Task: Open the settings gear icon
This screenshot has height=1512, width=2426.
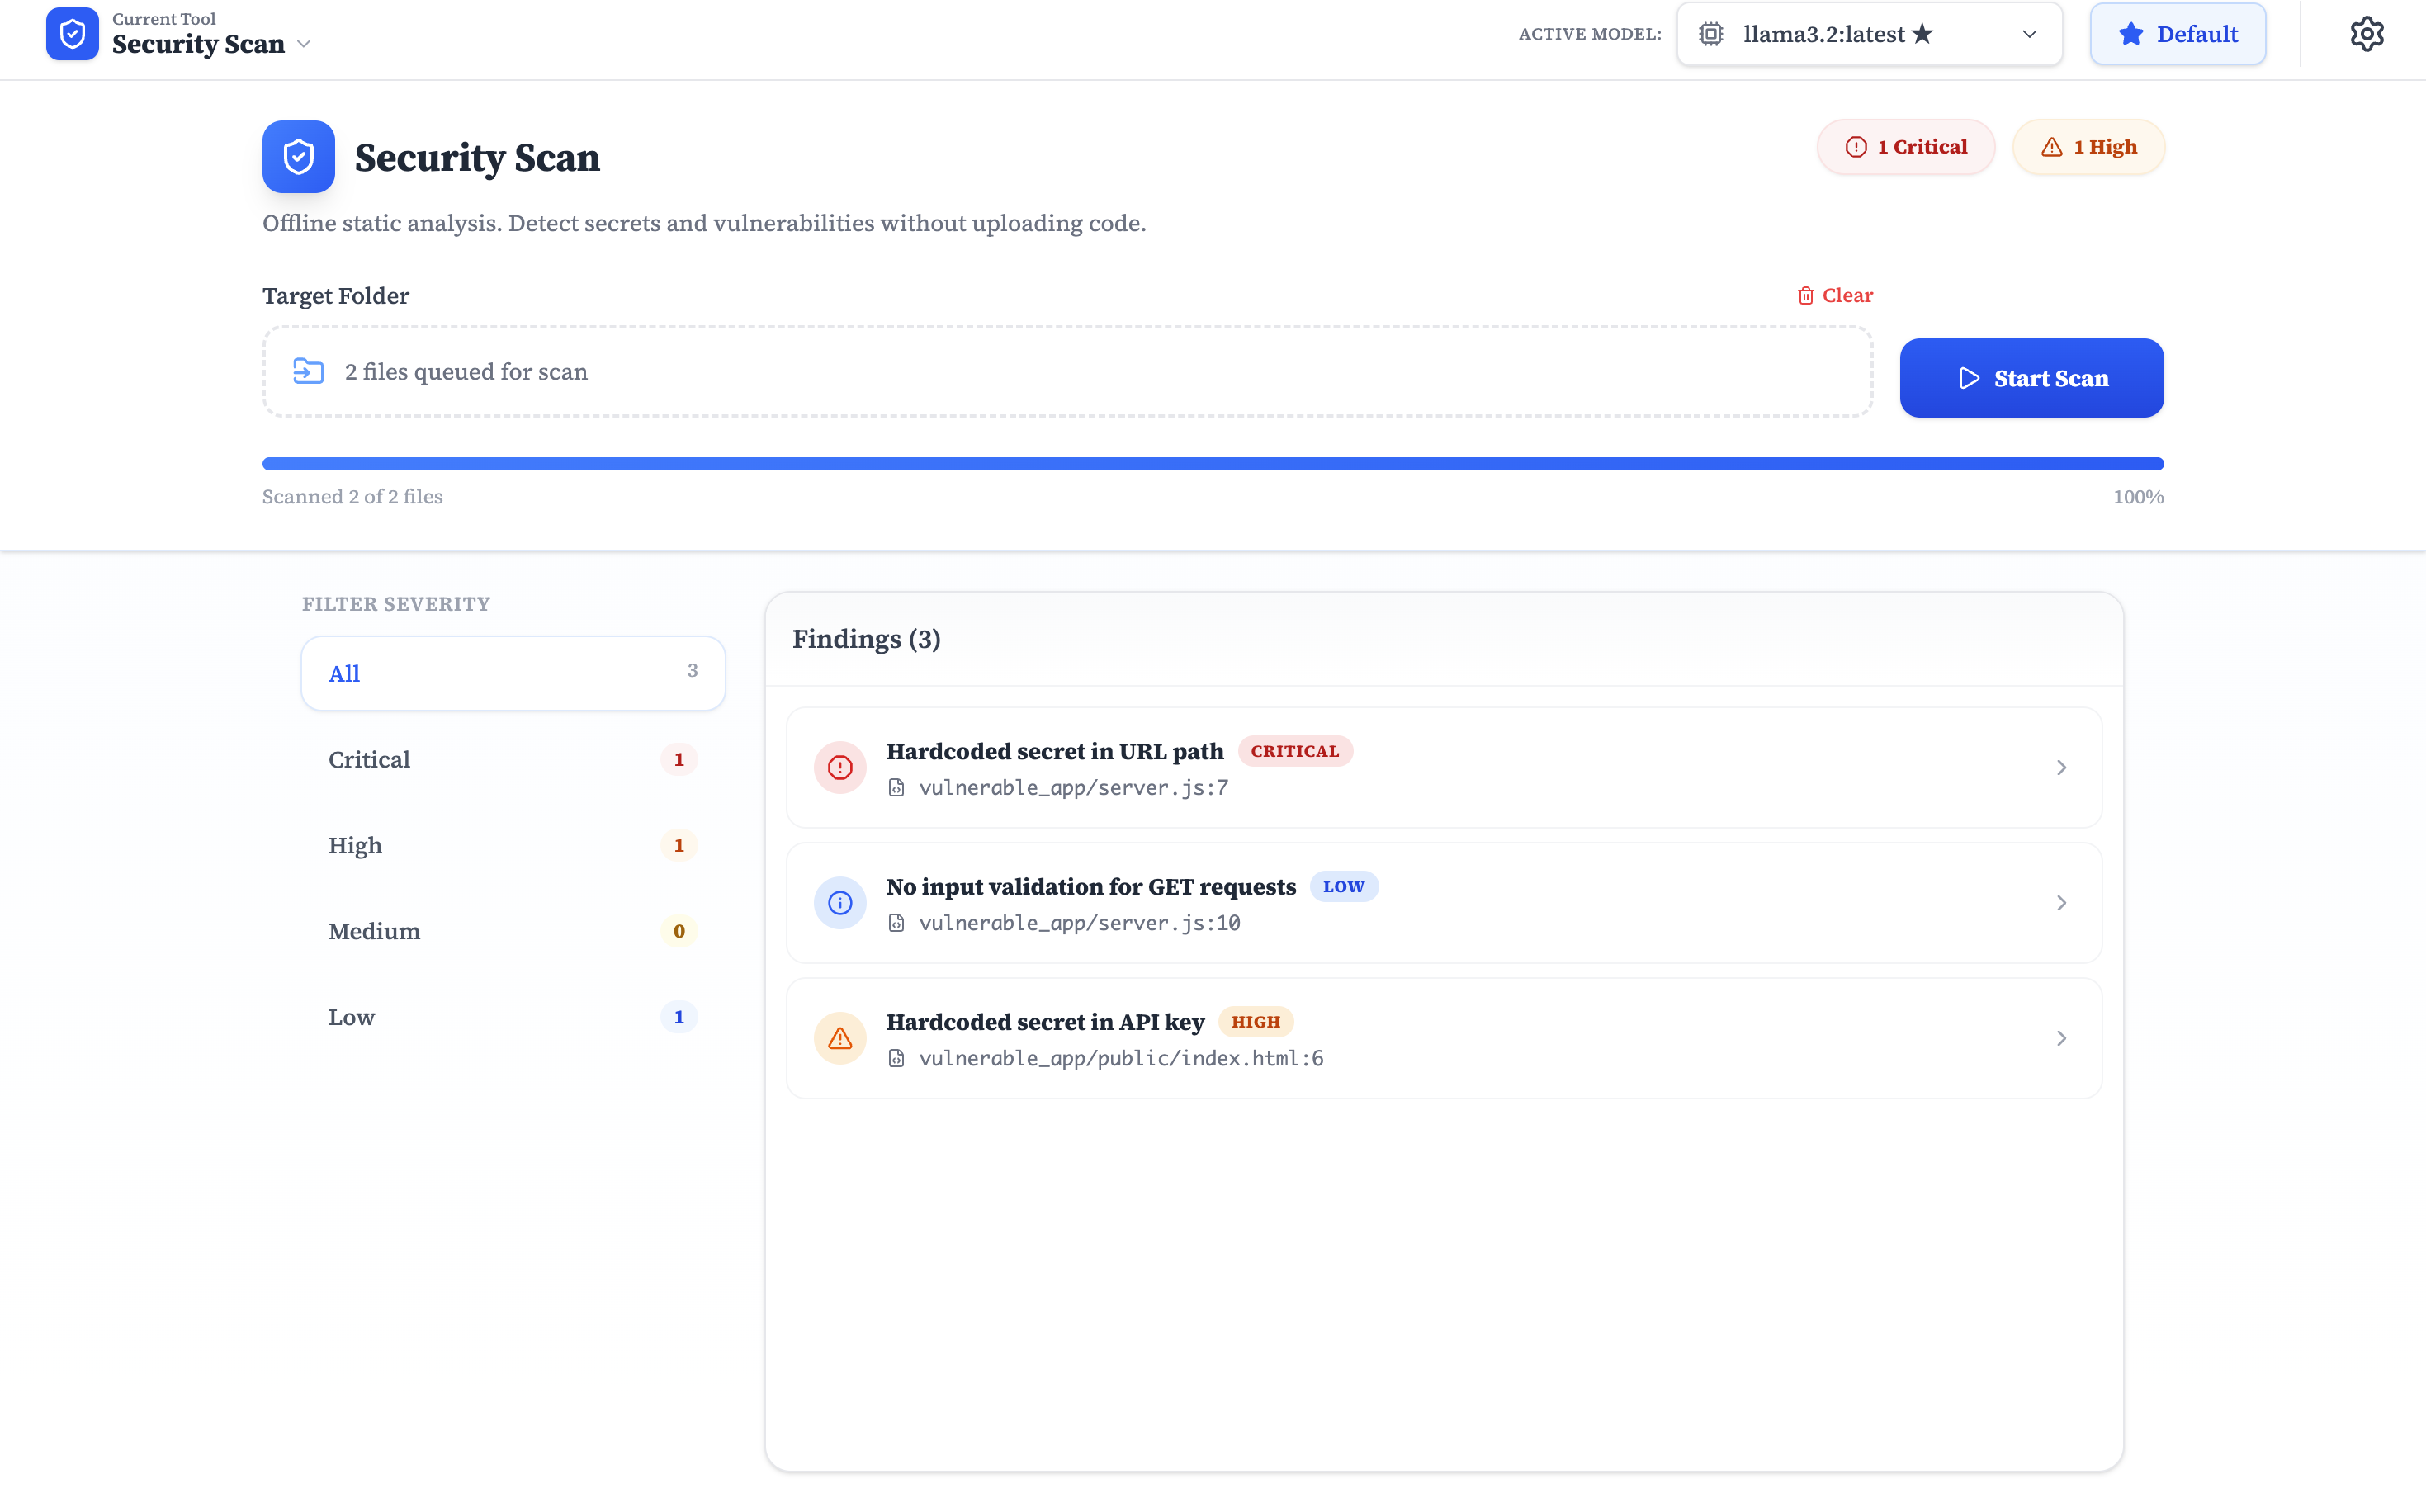Action: pos(2366,34)
